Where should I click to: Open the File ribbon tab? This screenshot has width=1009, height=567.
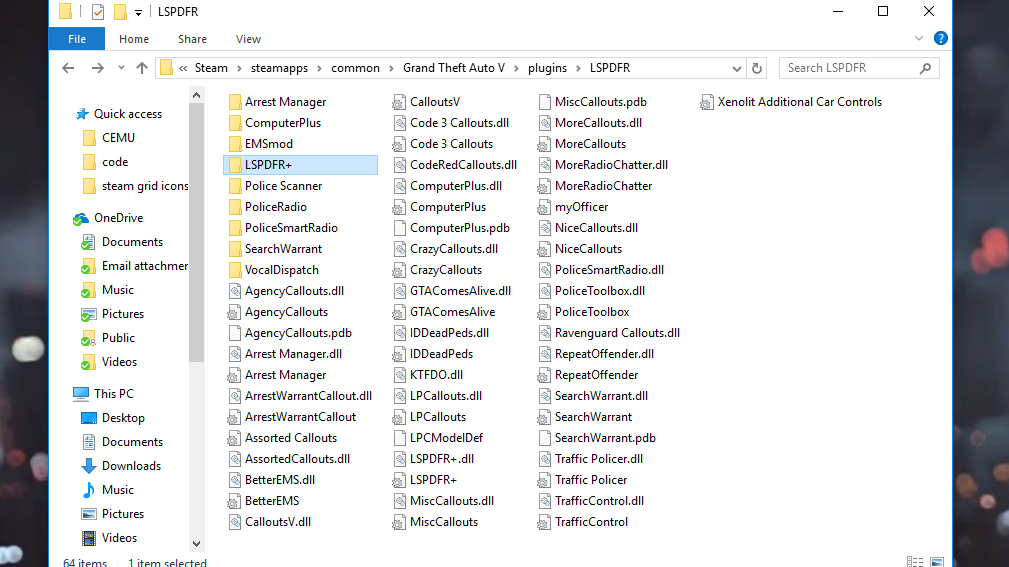pyautogui.click(x=77, y=39)
